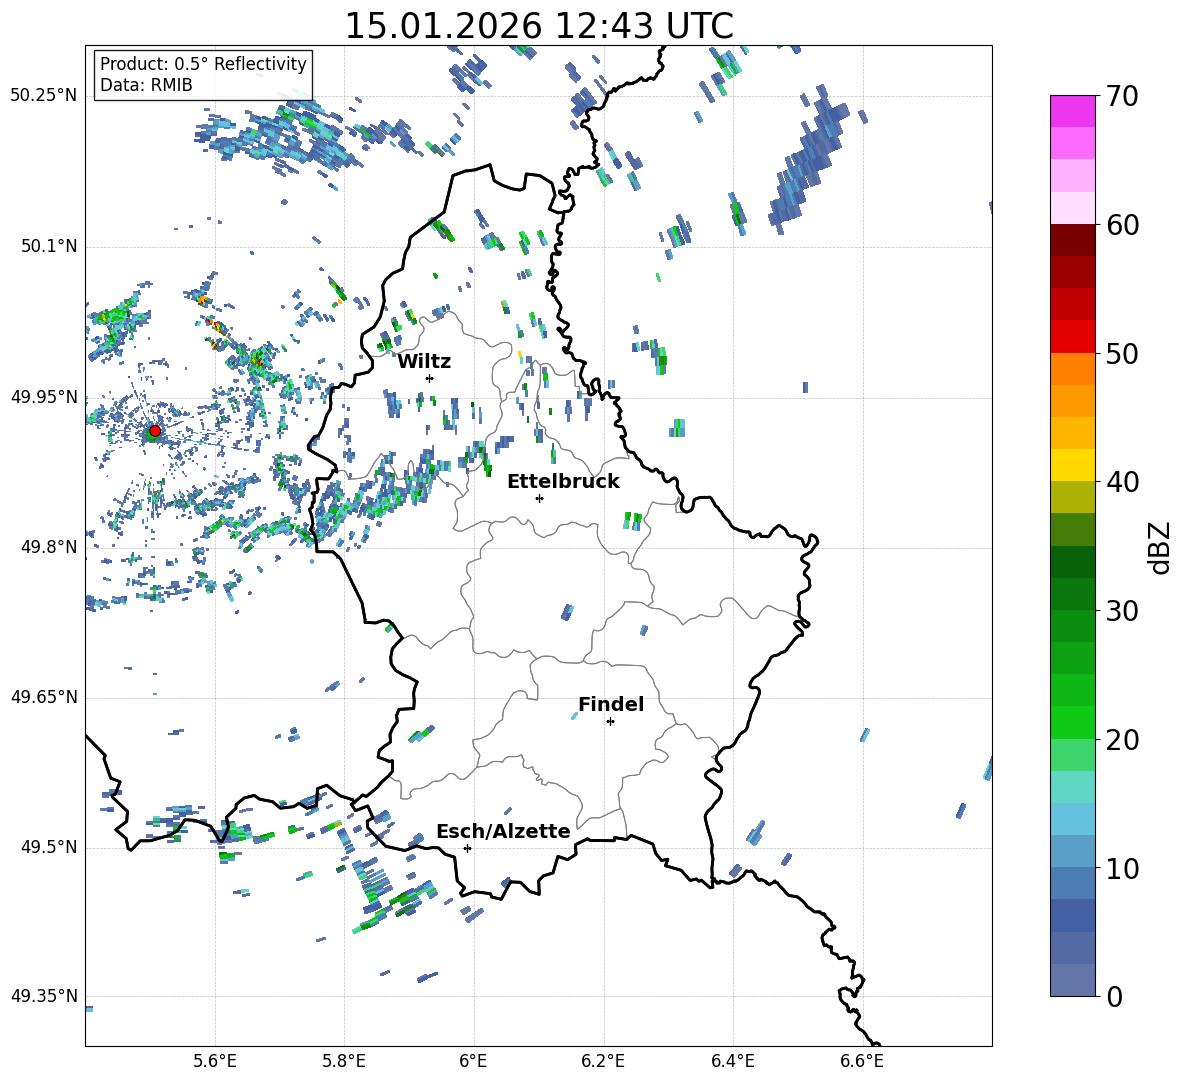Click the 40 tick on colorbar

click(x=1122, y=482)
